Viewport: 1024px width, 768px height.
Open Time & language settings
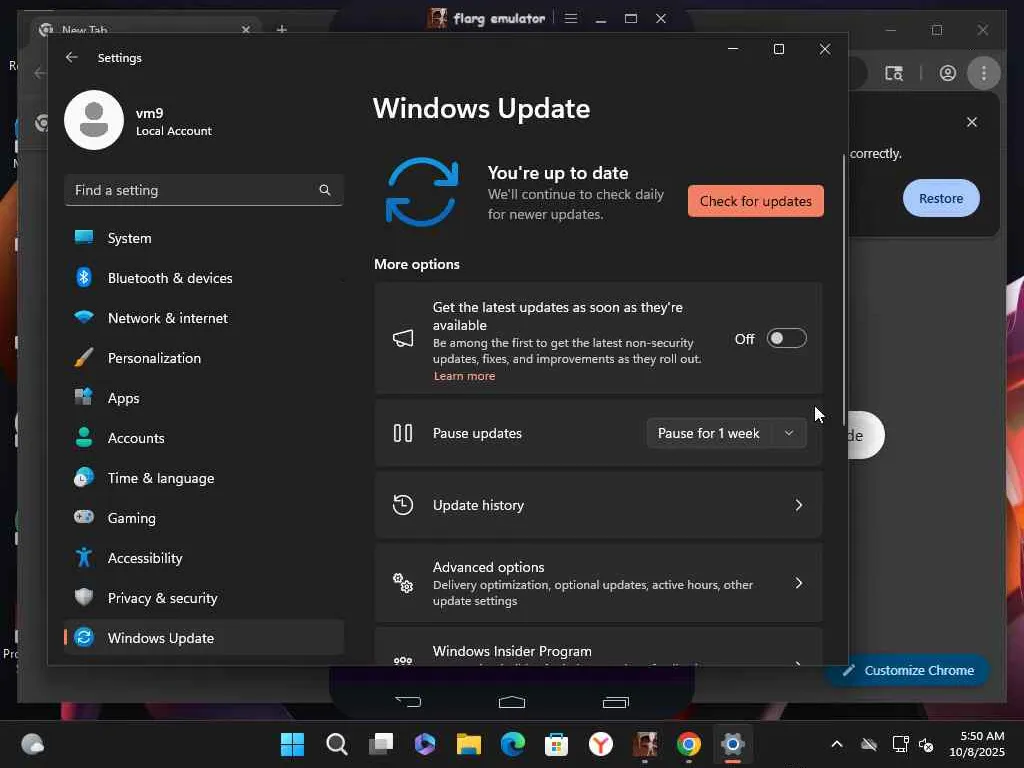[204, 478]
